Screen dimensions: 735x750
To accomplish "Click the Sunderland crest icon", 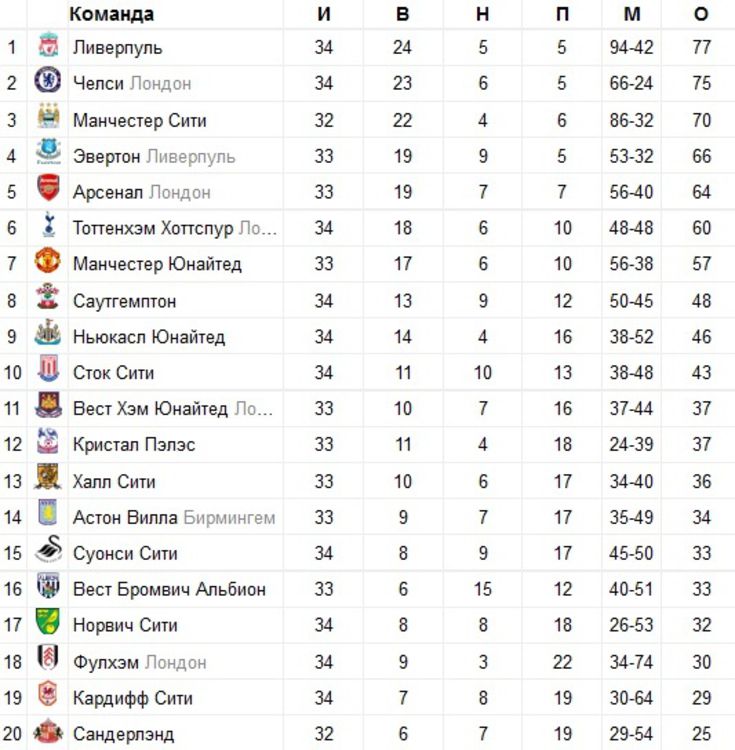I will click(x=48, y=730).
